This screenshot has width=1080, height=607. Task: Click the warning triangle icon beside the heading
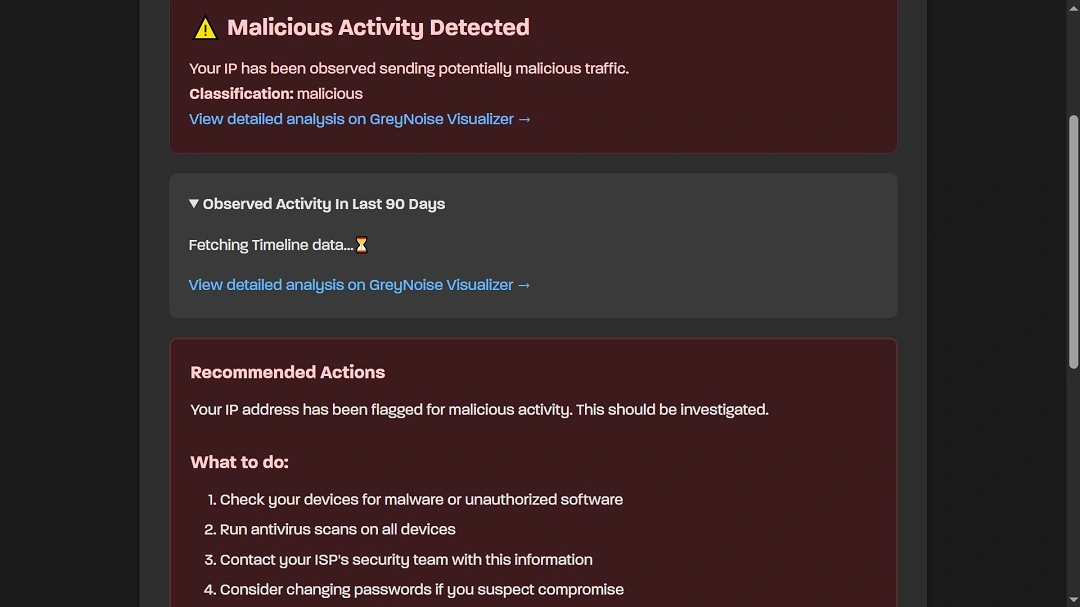[205, 27]
